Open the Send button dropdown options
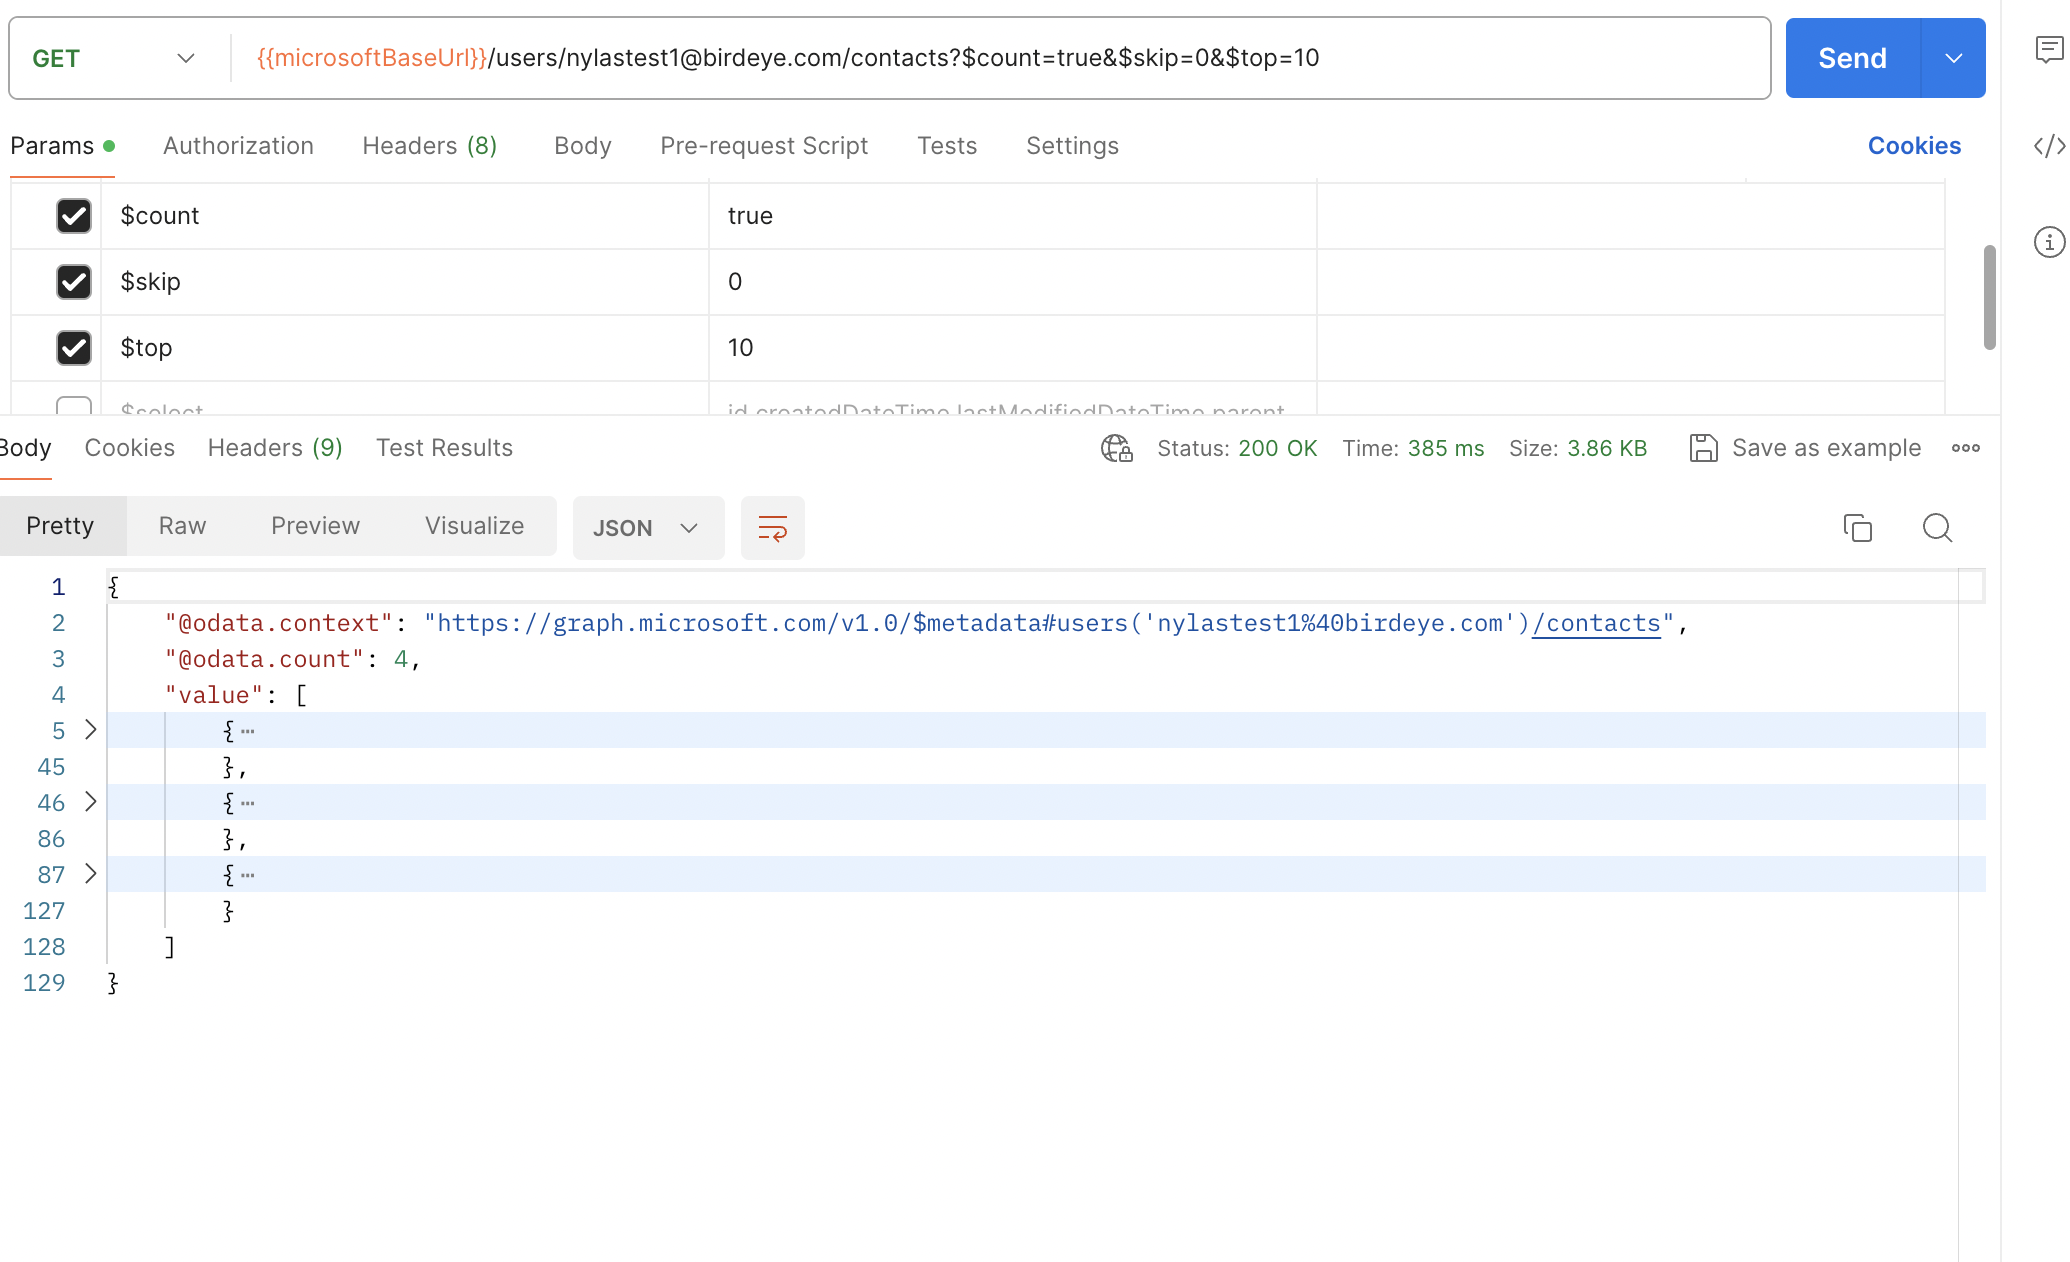 (x=1954, y=58)
